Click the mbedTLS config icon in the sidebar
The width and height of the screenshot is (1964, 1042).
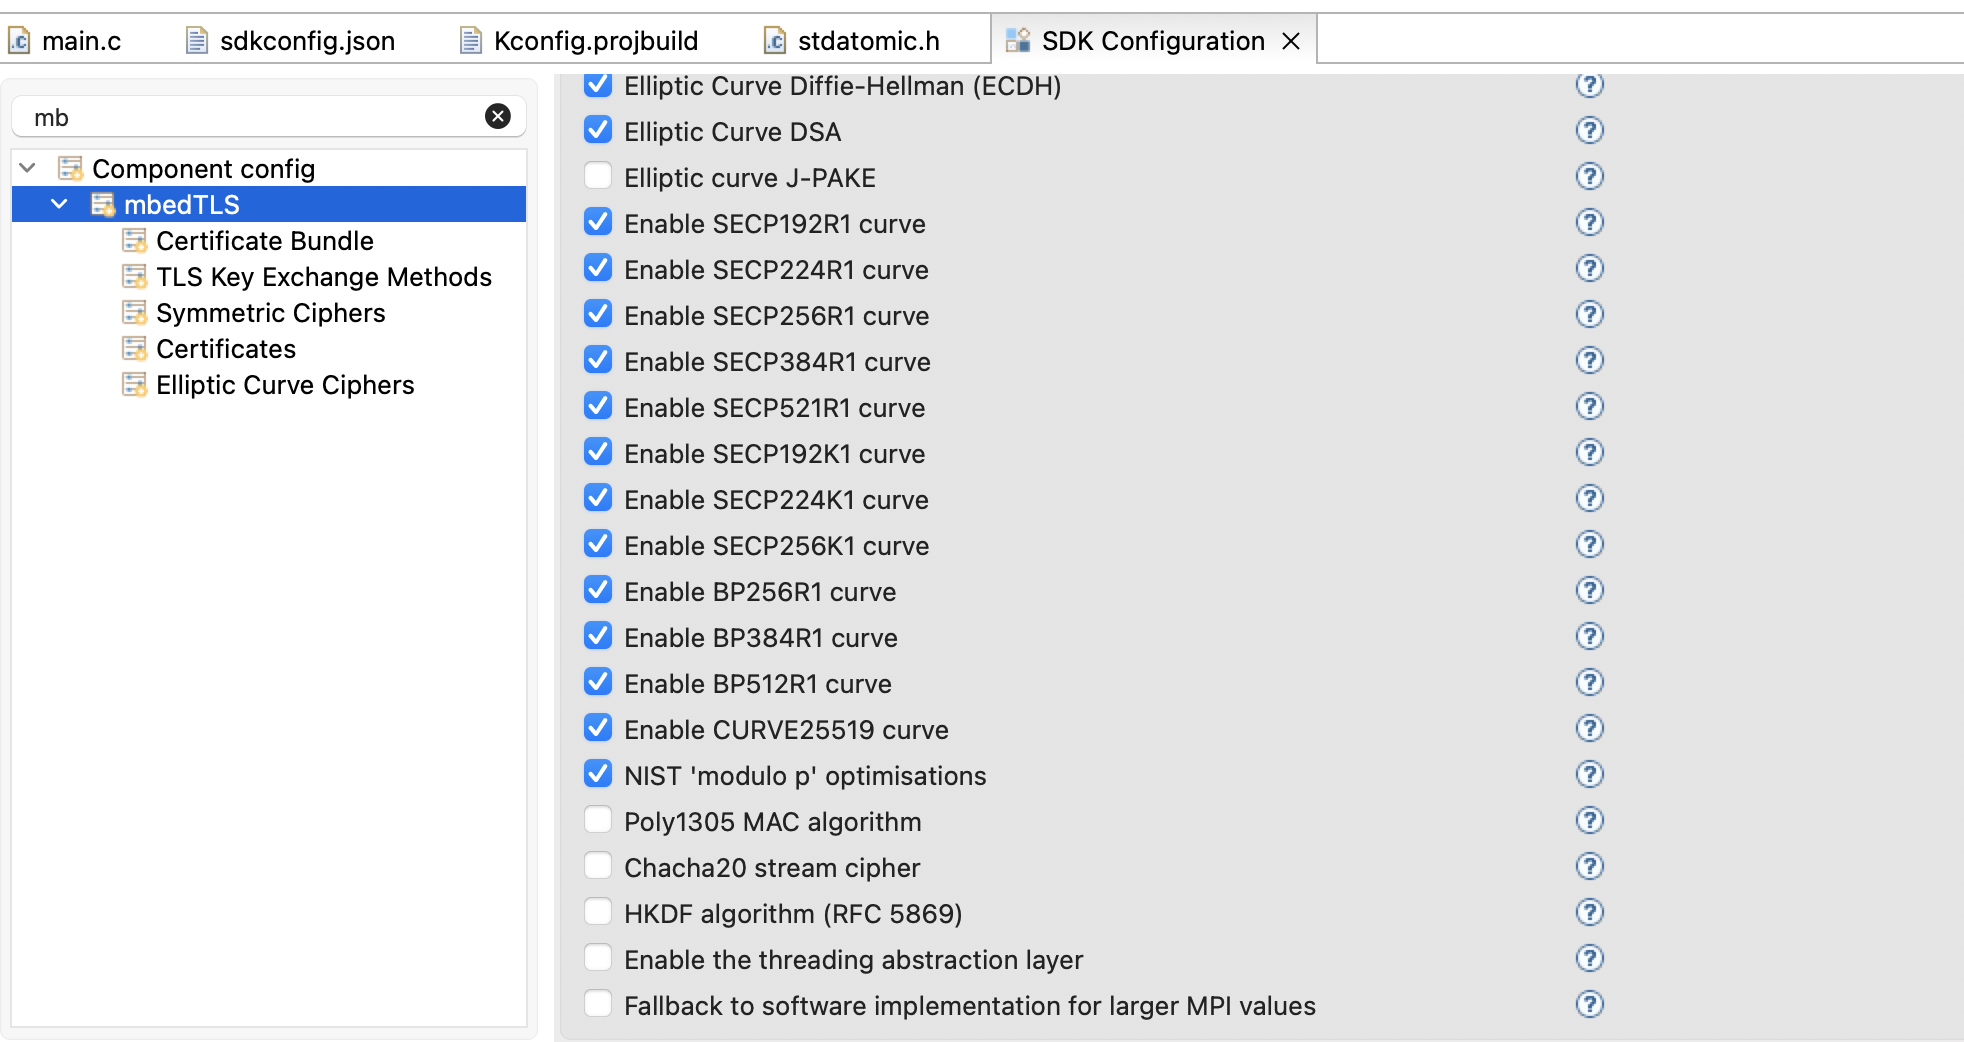[104, 204]
